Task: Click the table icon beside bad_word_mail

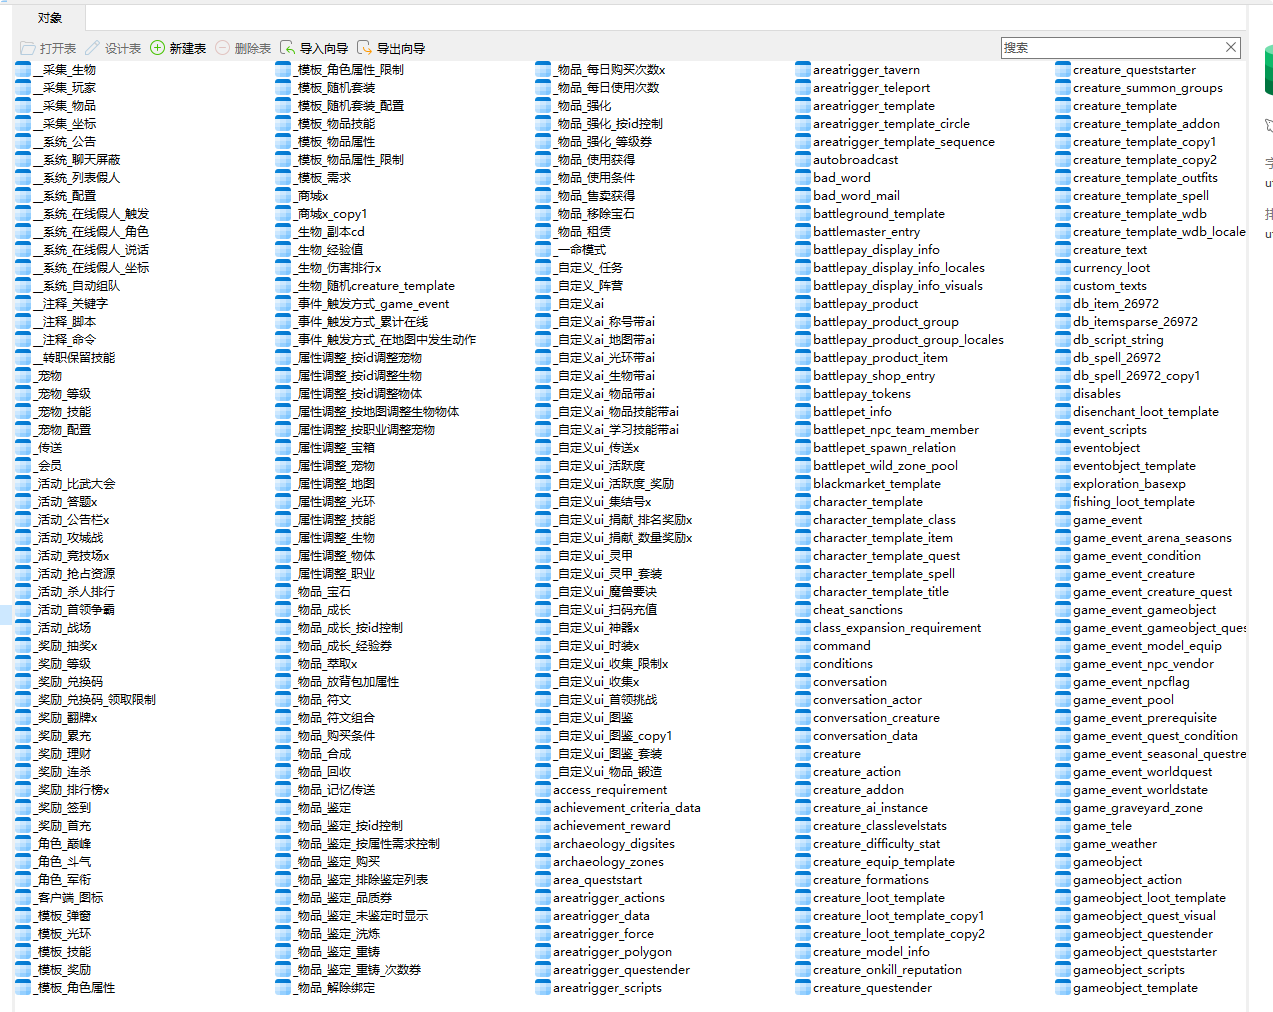Action: tap(803, 196)
